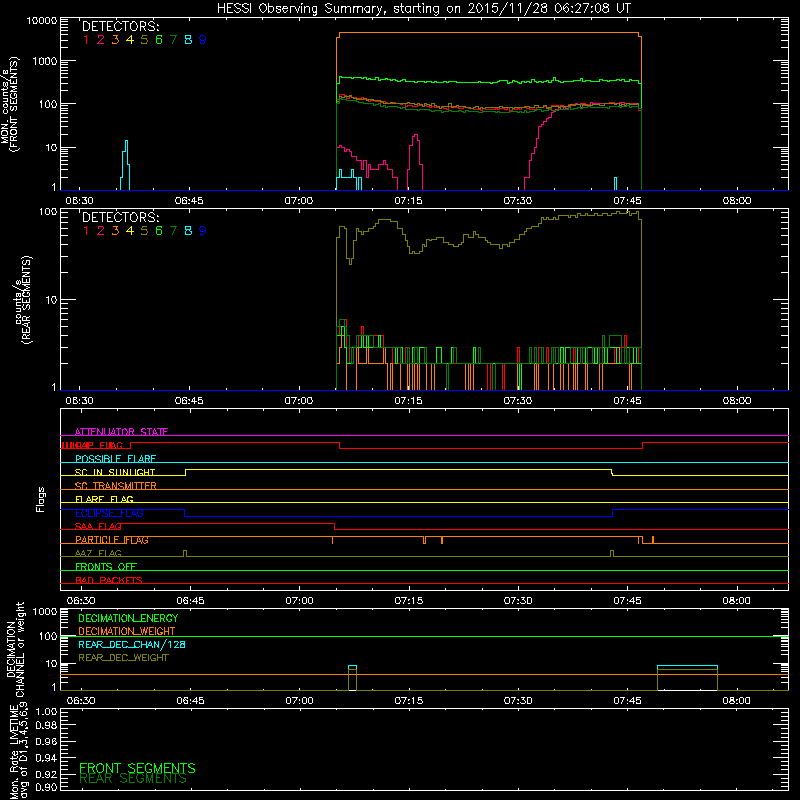The height and width of the screenshot is (800, 800).
Task: Click the REAR_DEC_CHAN/128 legend label
Action: point(132,644)
